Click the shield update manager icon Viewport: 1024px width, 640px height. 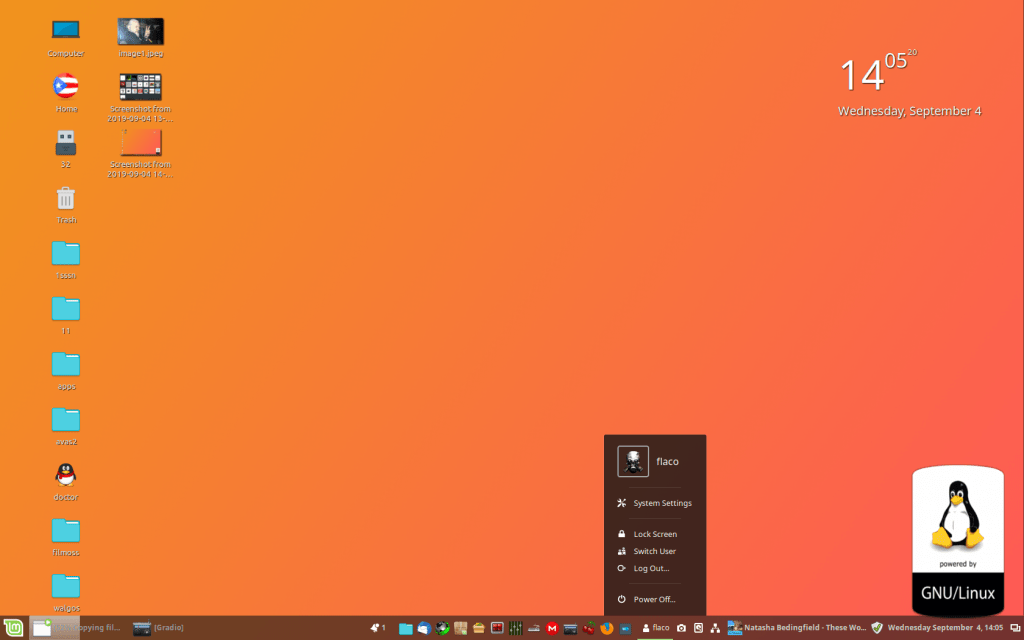click(x=877, y=628)
